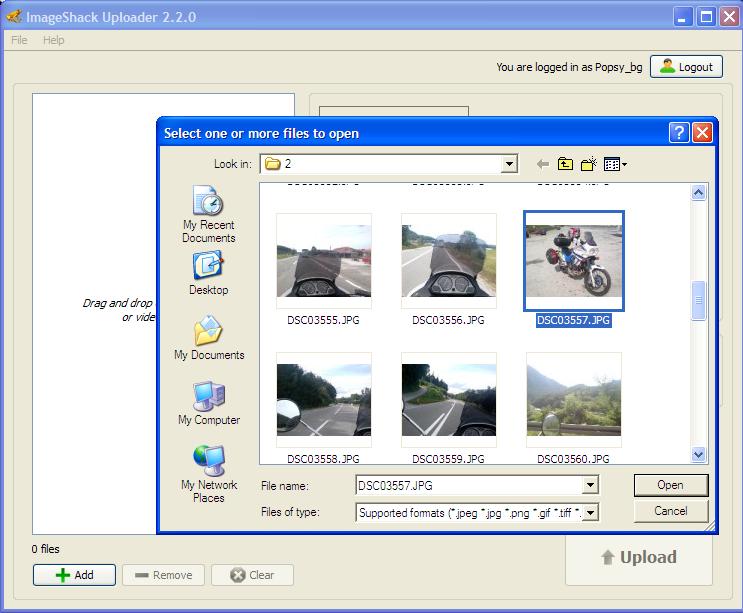Go to Desktop in places bar
Viewport: 743px width, 613px height.
208,273
